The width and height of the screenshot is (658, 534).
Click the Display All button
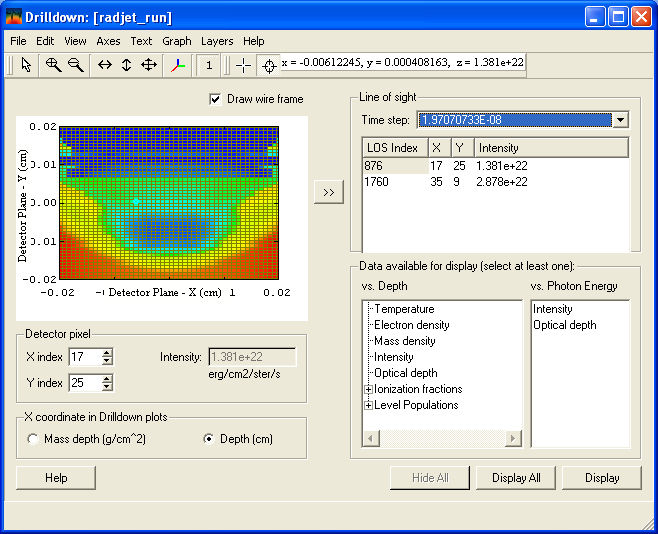pyautogui.click(x=516, y=478)
